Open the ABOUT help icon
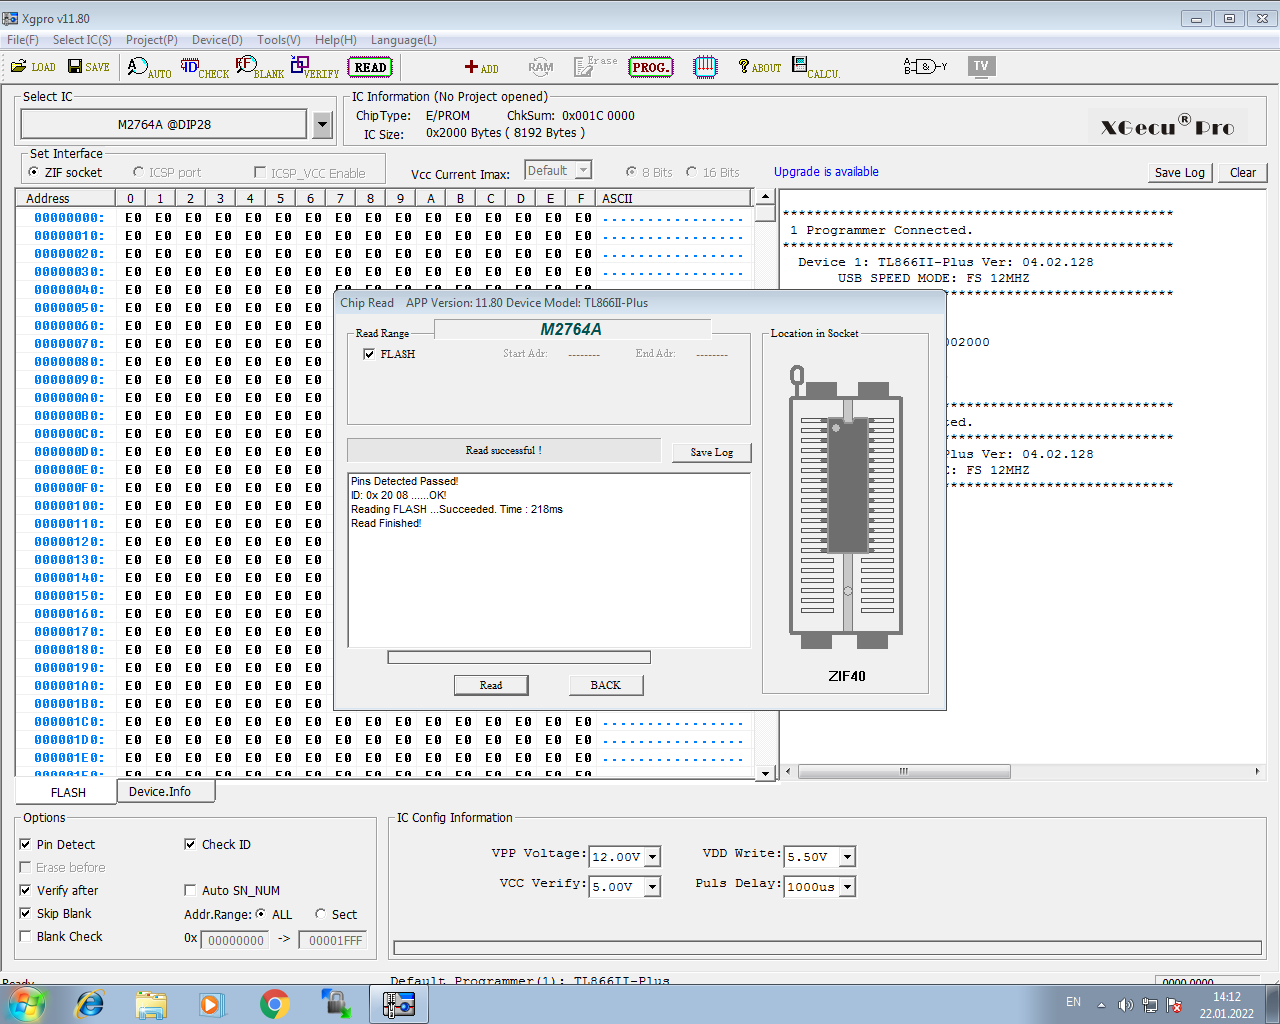 coord(760,67)
